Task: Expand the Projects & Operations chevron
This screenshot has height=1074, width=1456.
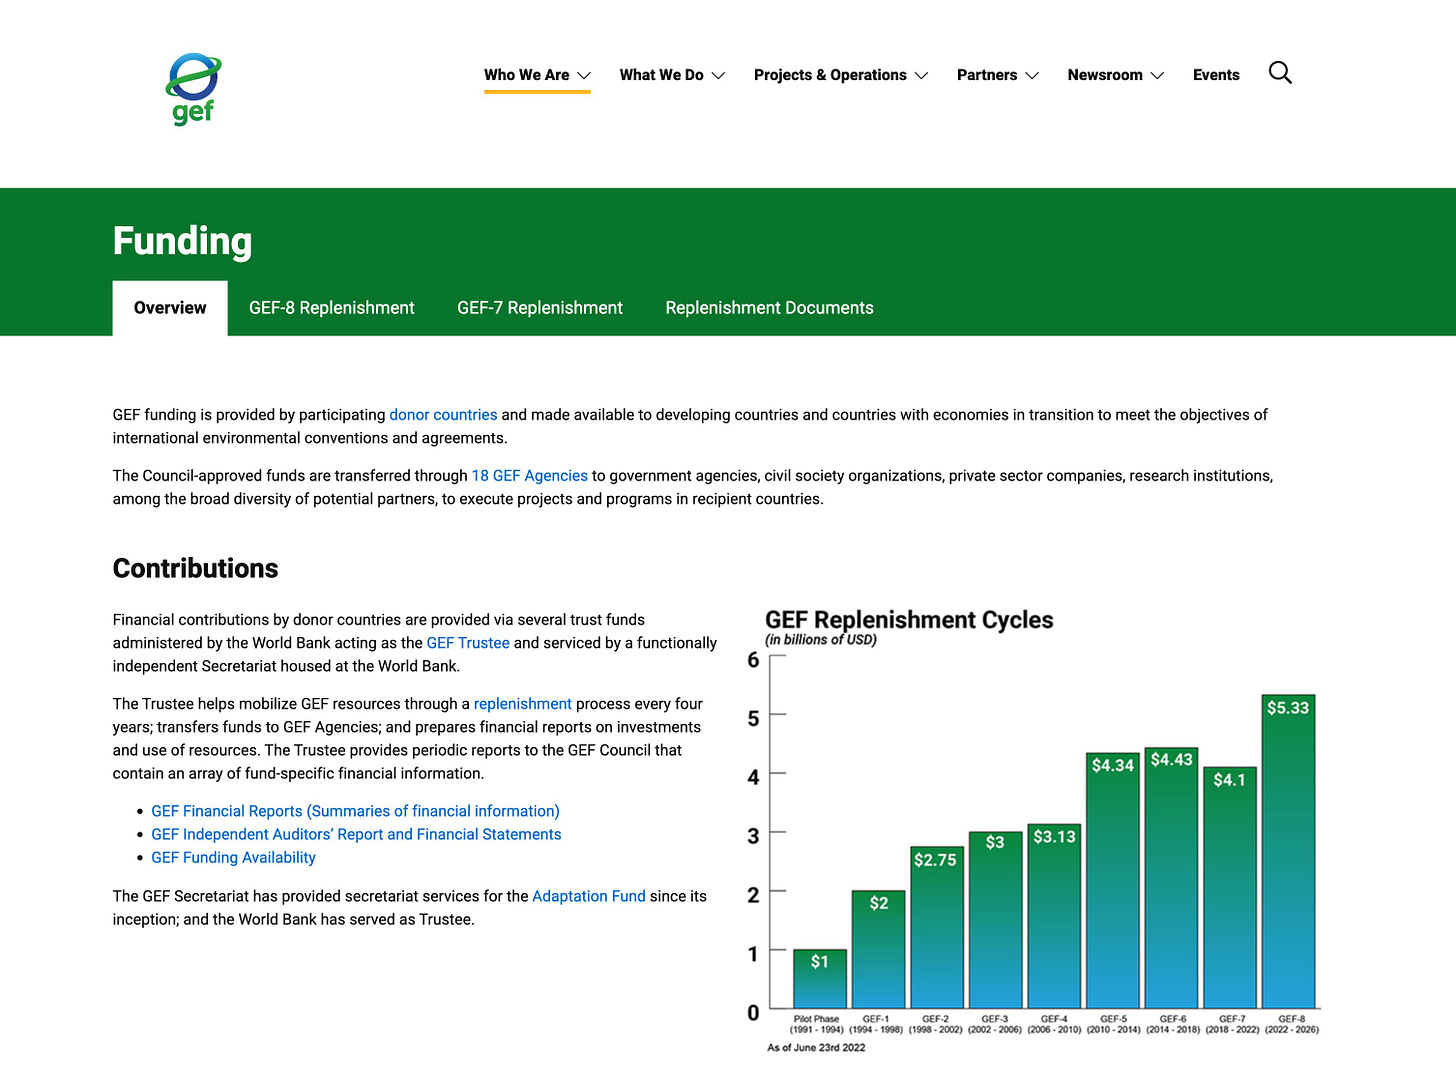Action: pos(922,76)
